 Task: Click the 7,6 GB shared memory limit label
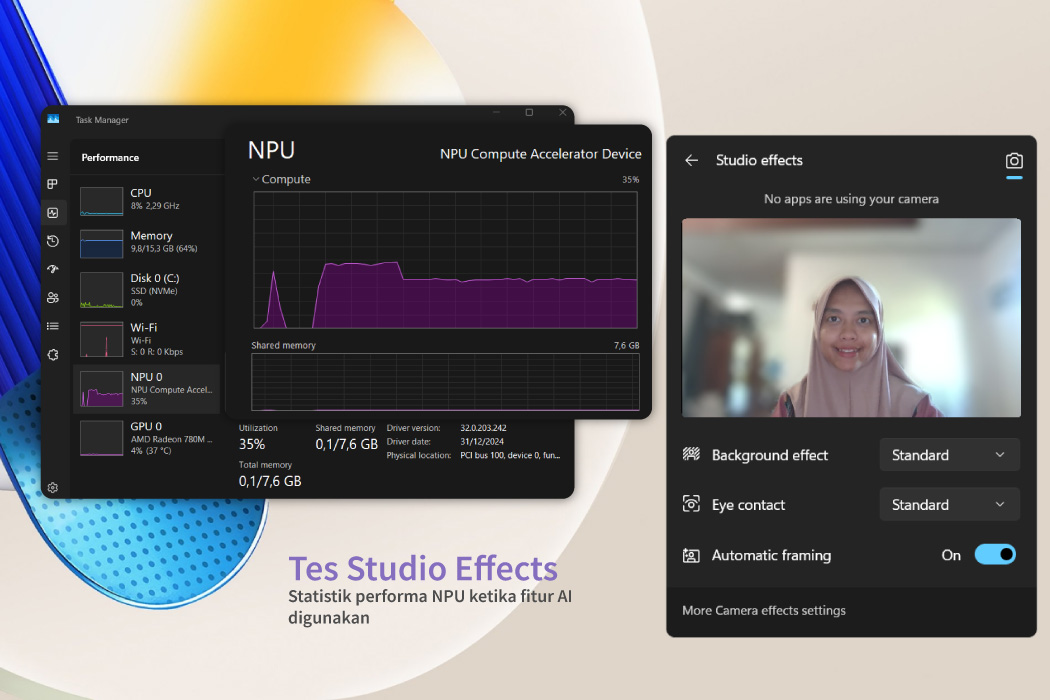pos(627,345)
